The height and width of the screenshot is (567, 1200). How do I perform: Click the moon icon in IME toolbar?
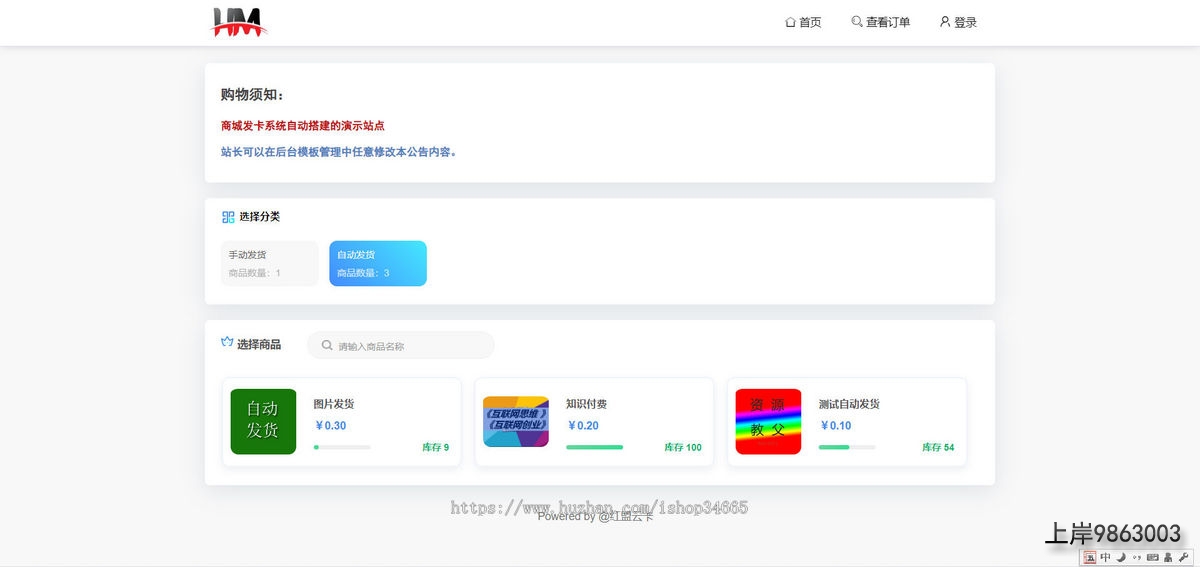pyautogui.click(x=1121, y=557)
